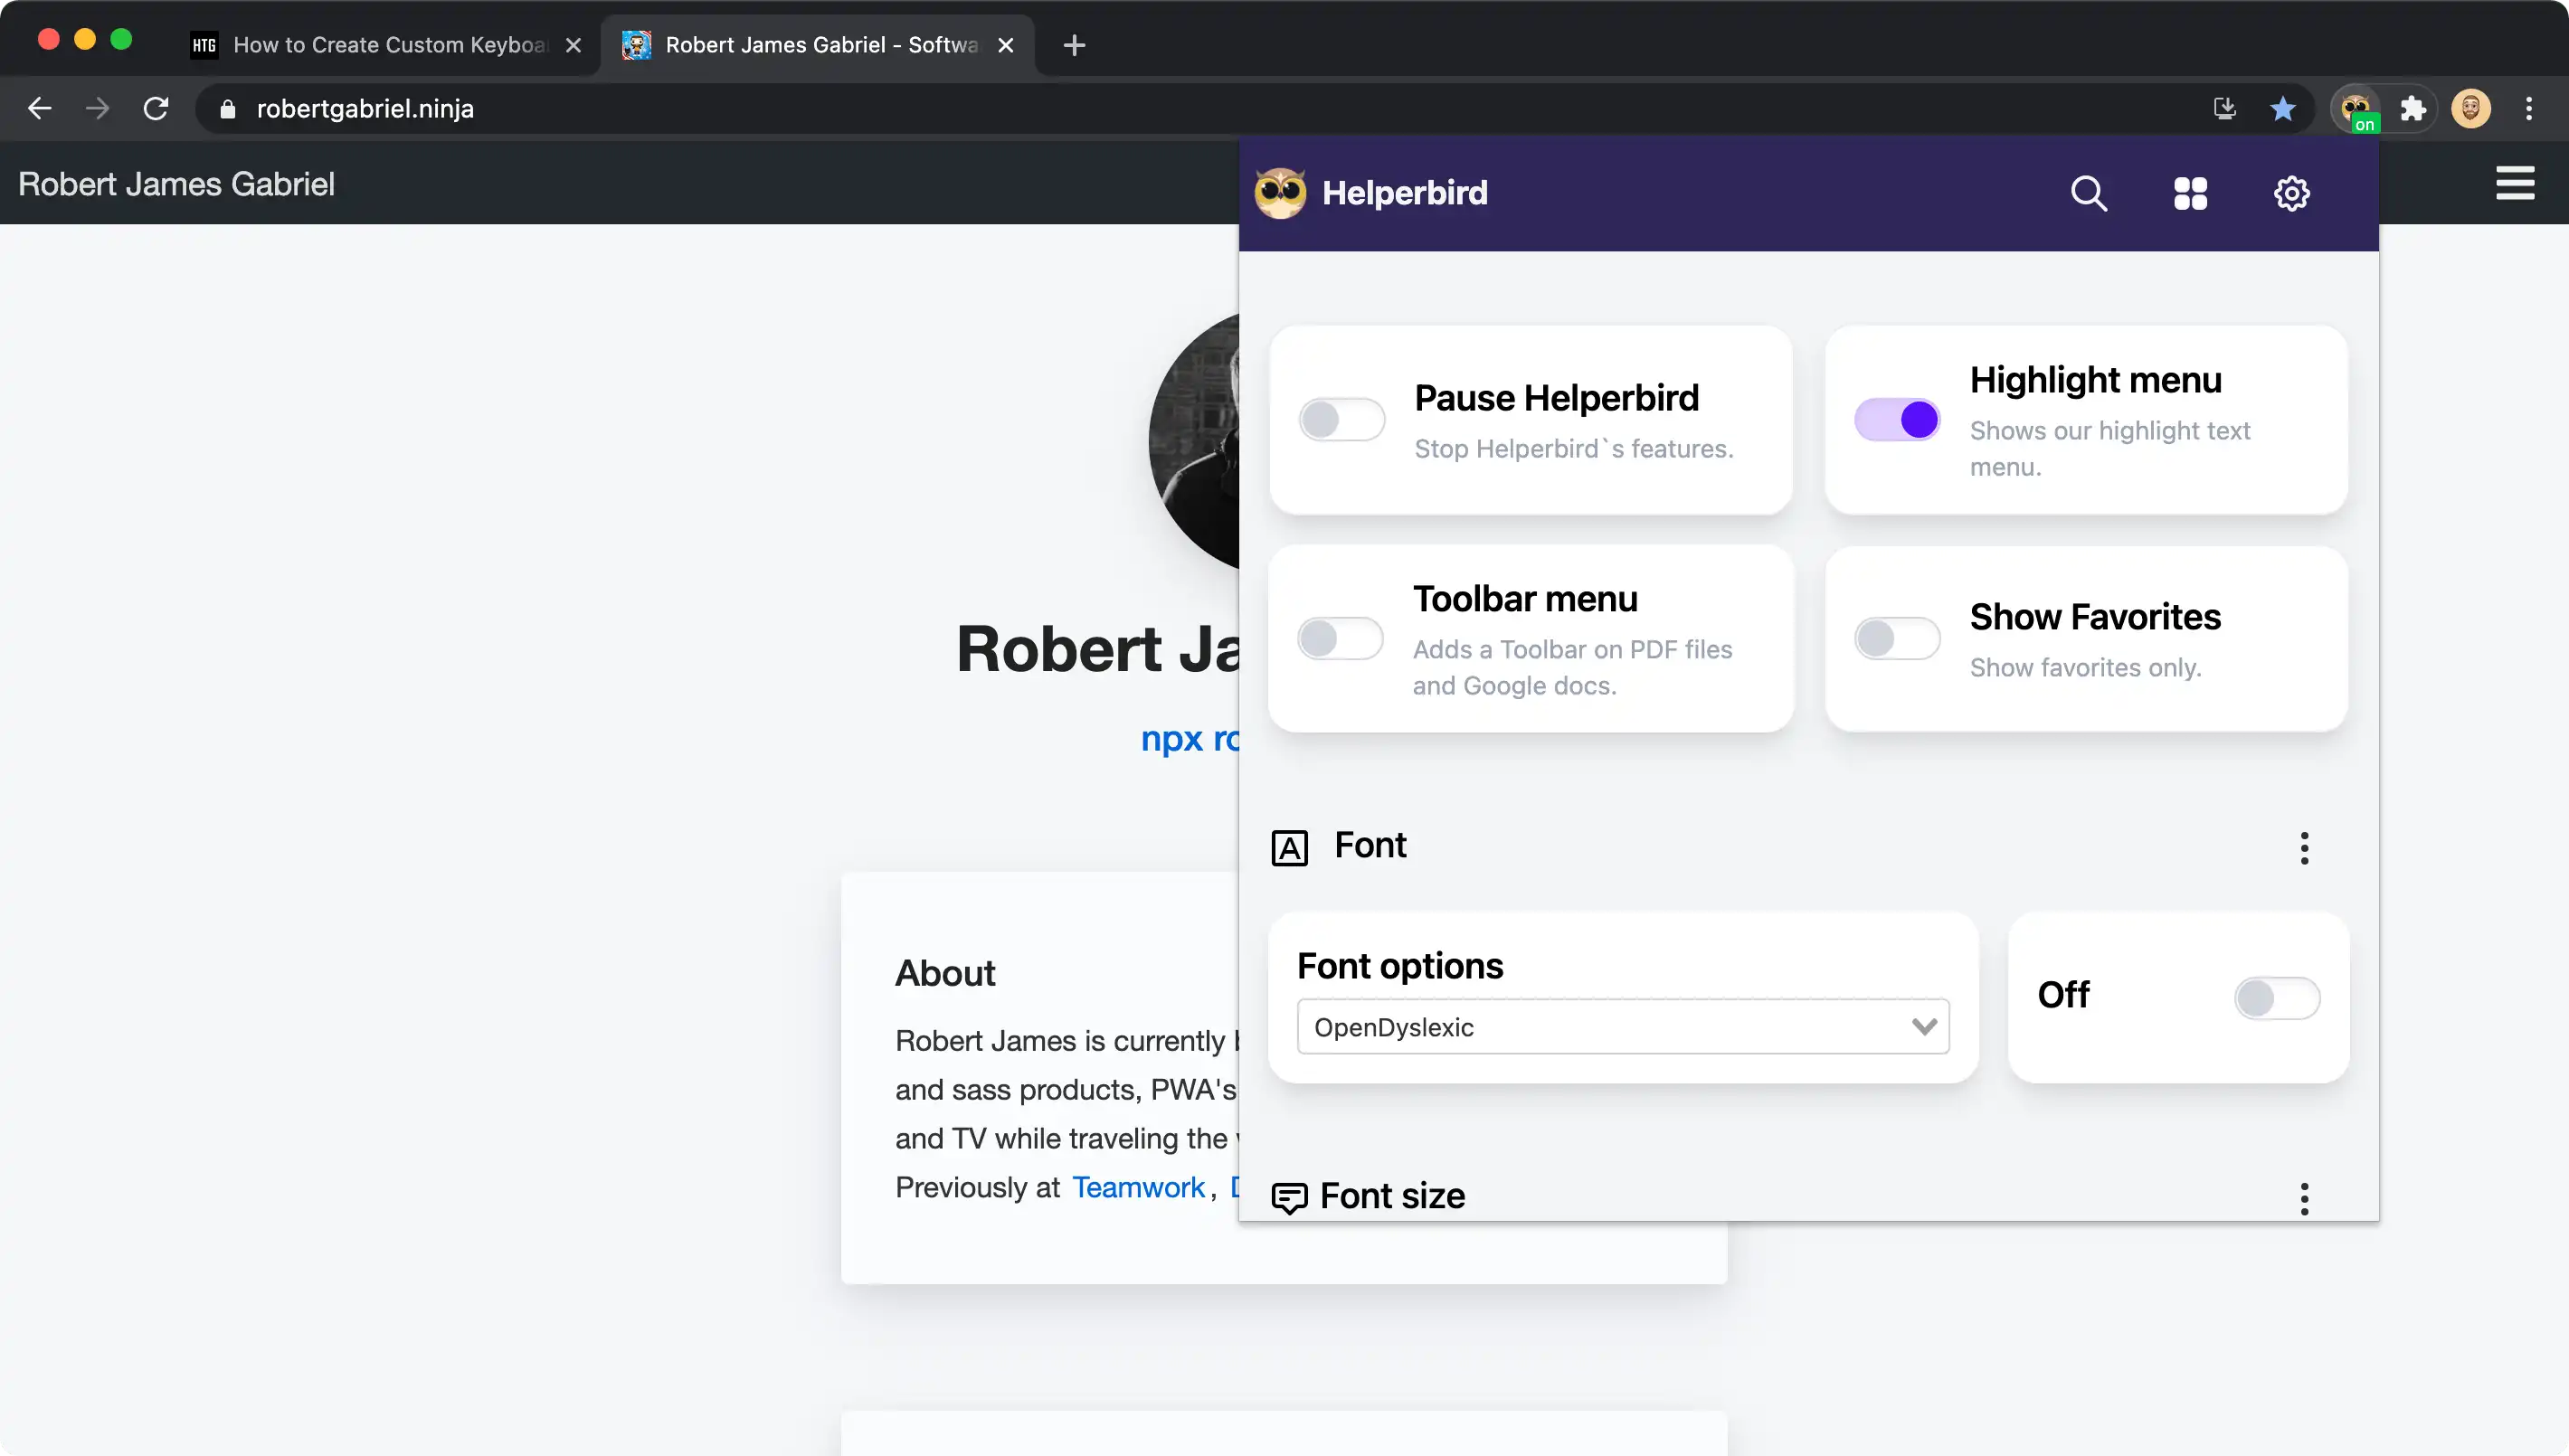The width and height of the screenshot is (2569, 1456).
Task: Click the Show Favorites card title
Action: pos(2095,616)
